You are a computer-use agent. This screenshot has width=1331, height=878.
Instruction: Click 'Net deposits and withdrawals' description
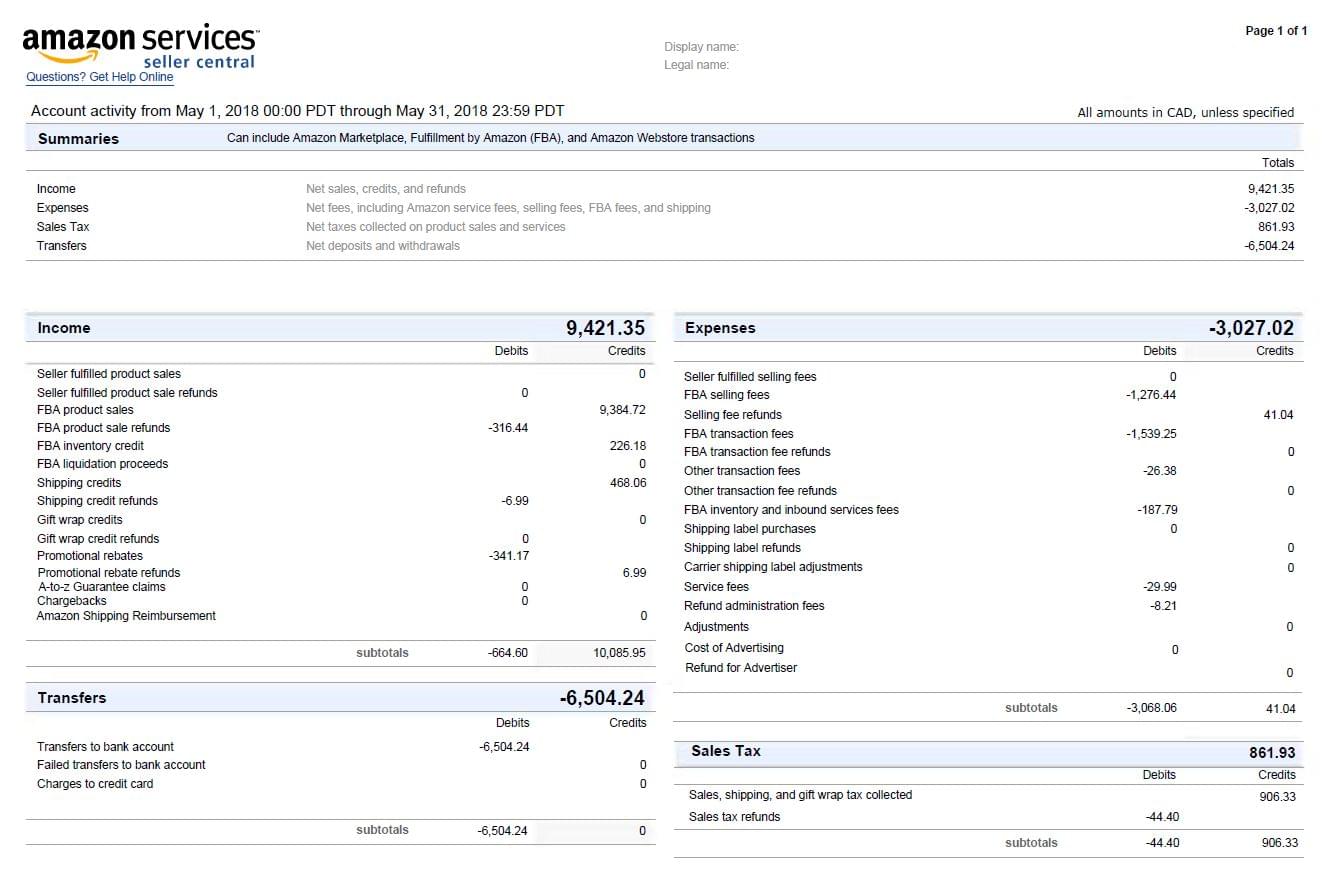(x=383, y=246)
